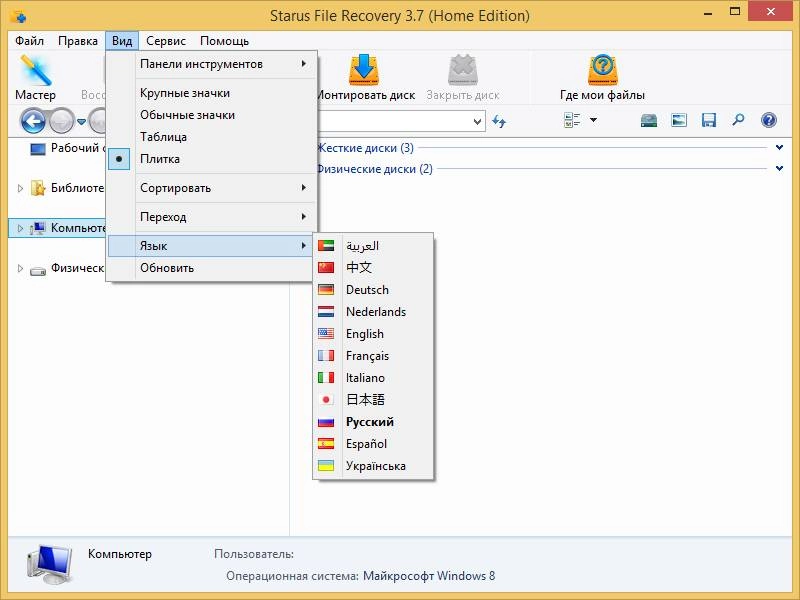Expand the Физические диски tree node

20,268
